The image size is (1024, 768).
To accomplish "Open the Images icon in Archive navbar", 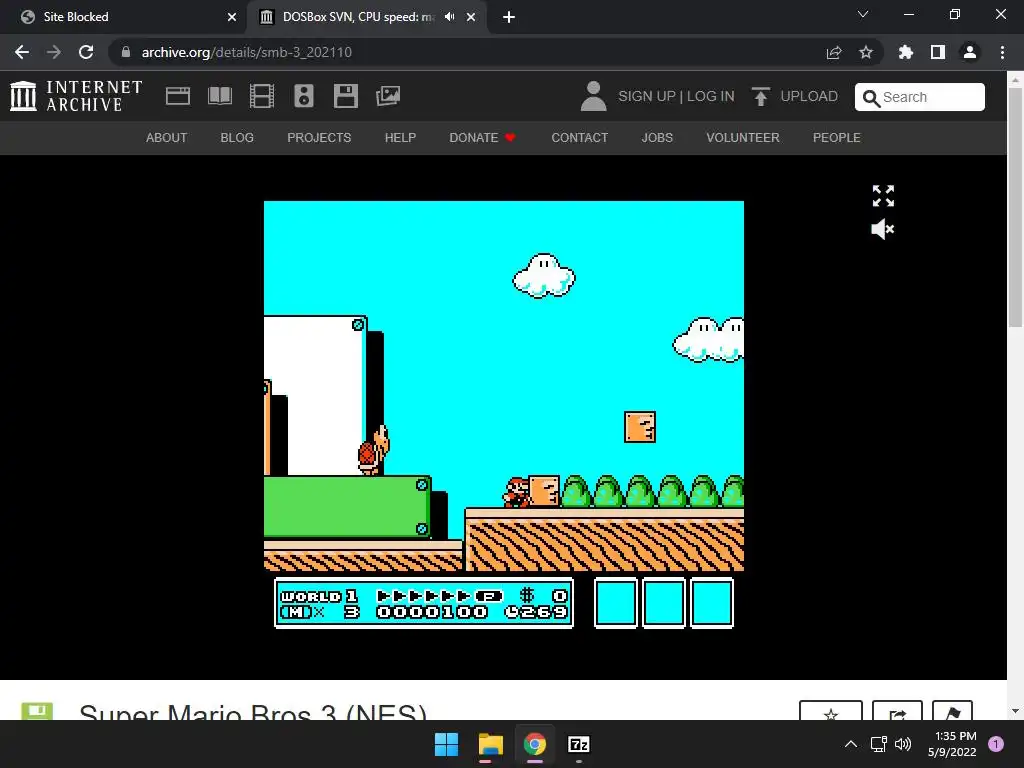I will [x=388, y=96].
